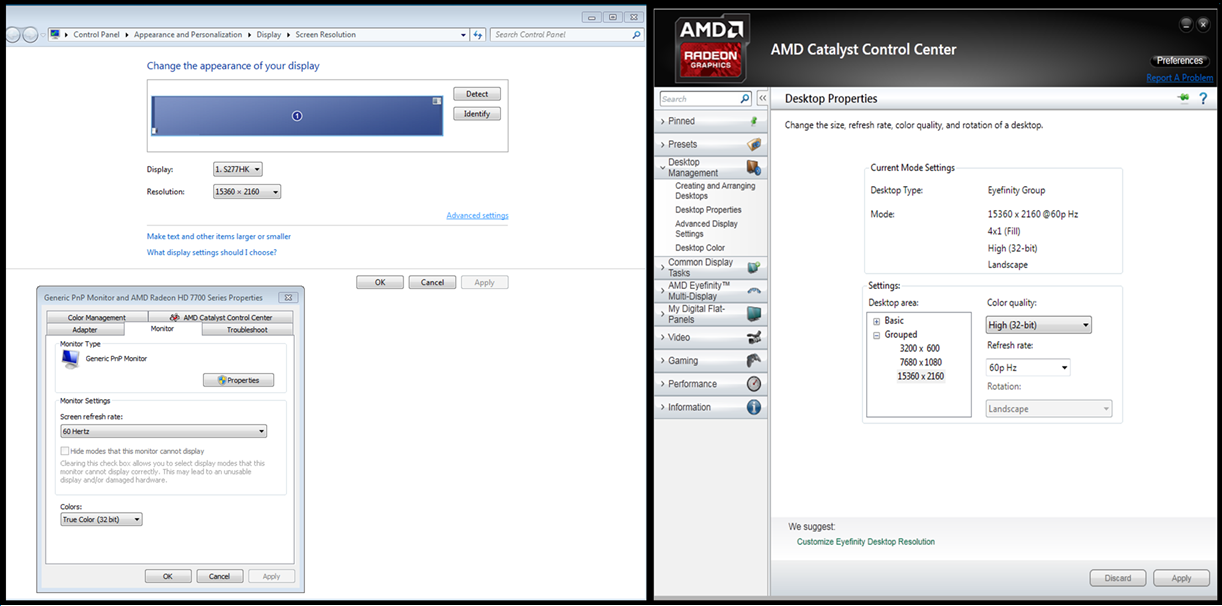Click Apply in Catalyst Control Center
Viewport: 1222px width, 606px height.
pyautogui.click(x=1181, y=578)
